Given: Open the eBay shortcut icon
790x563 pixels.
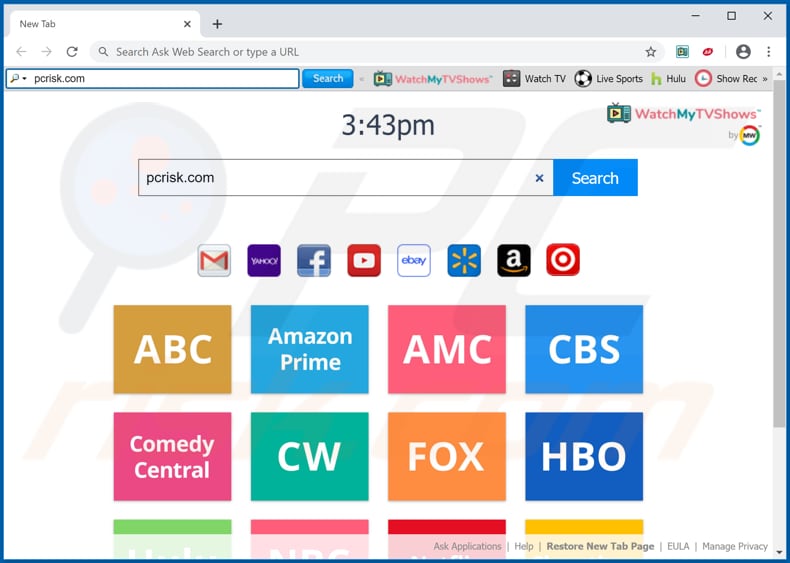Looking at the screenshot, I should (414, 261).
